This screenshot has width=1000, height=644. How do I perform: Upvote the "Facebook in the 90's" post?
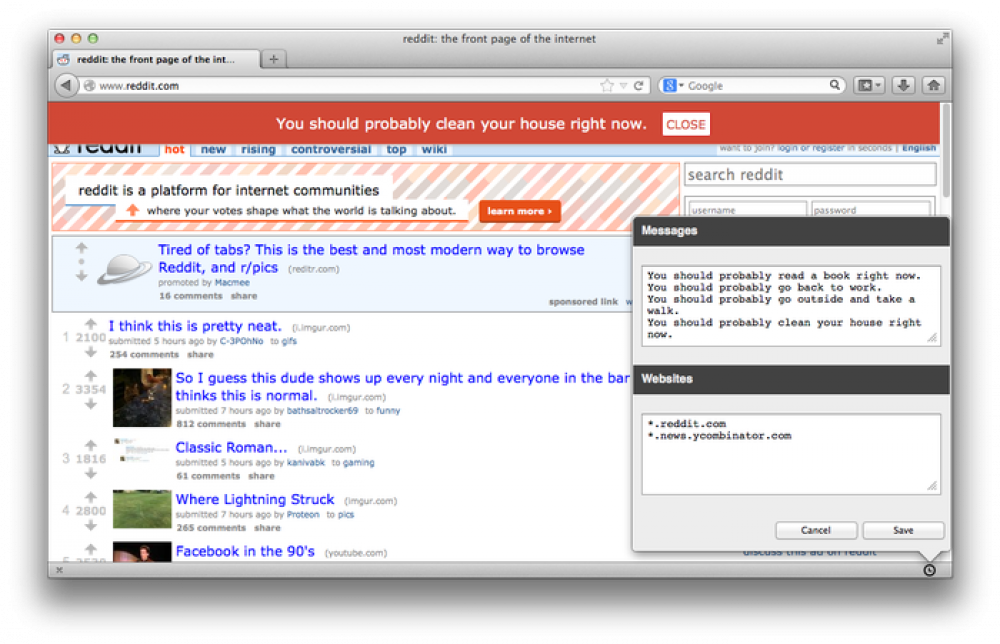pos(91,549)
